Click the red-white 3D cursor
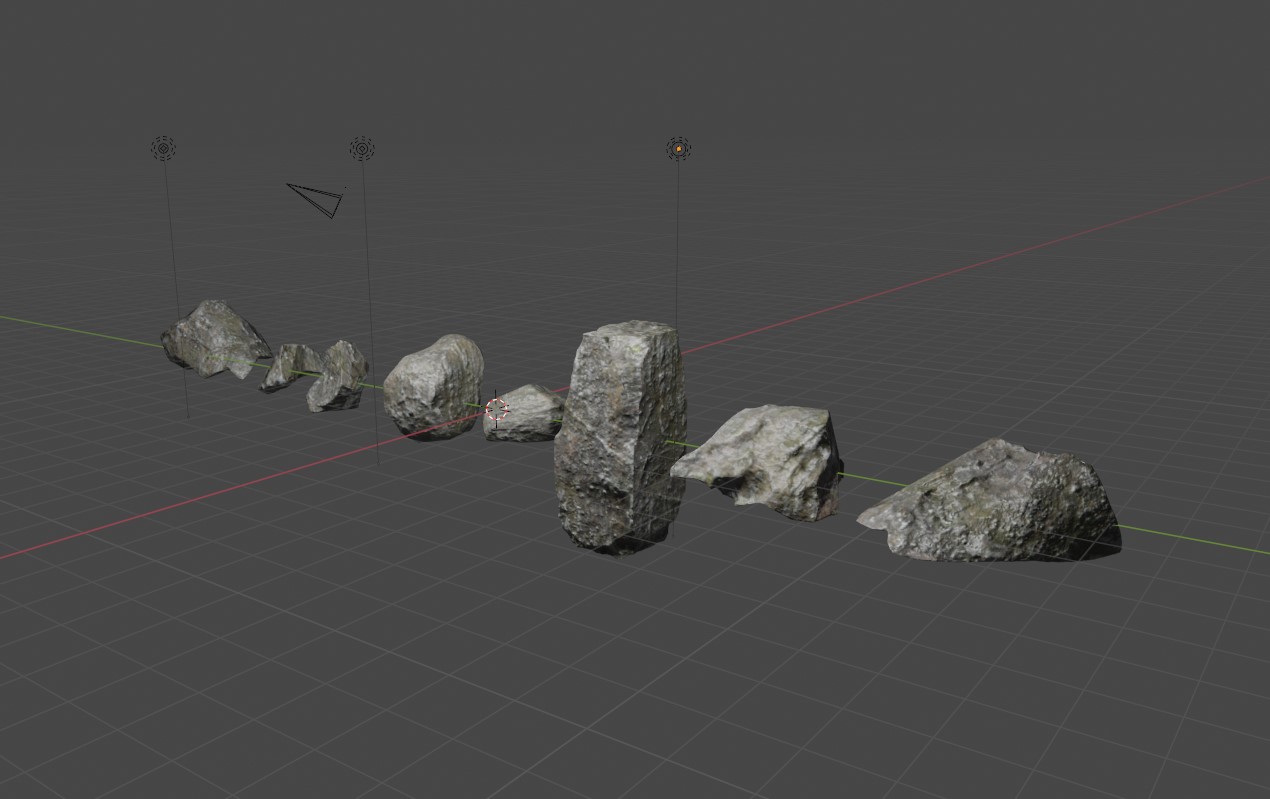This screenshot has width=1270, height=799. point(497,408)
